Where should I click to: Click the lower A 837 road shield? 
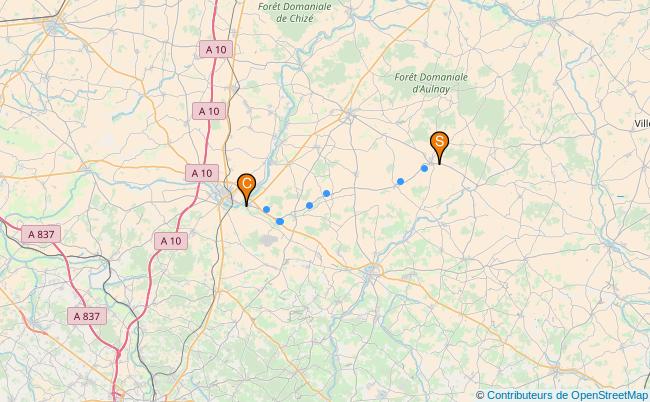coord(87,316)
